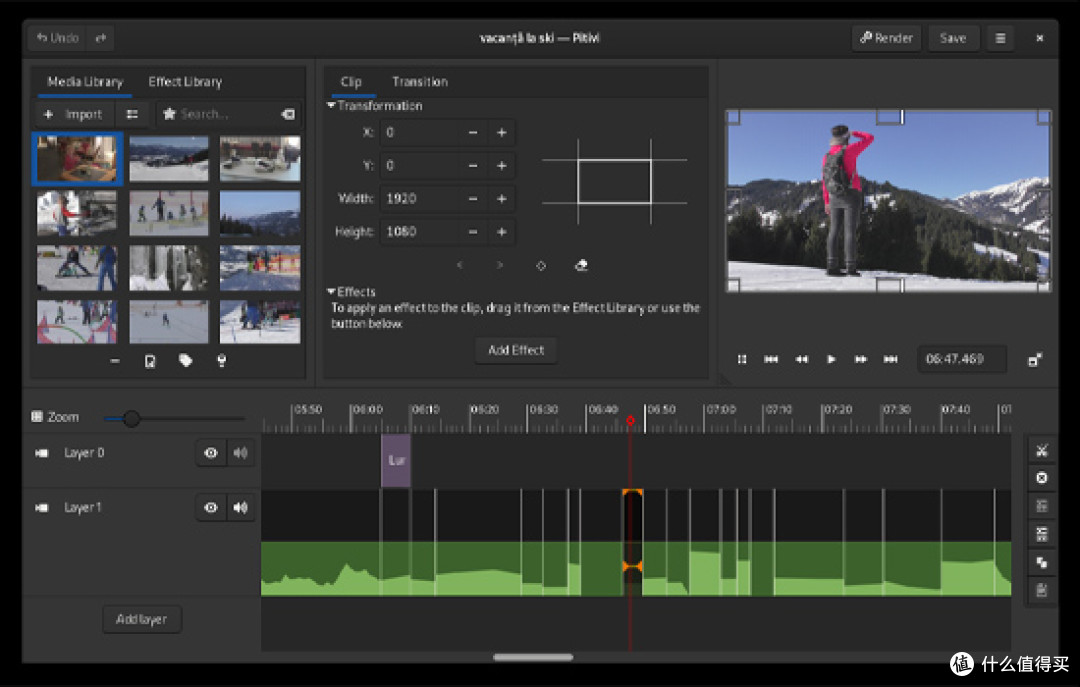The height and width of the screenshot is (687, 1080).
Task: Click the redo arrow icon
Action: [x=101, y=38]
